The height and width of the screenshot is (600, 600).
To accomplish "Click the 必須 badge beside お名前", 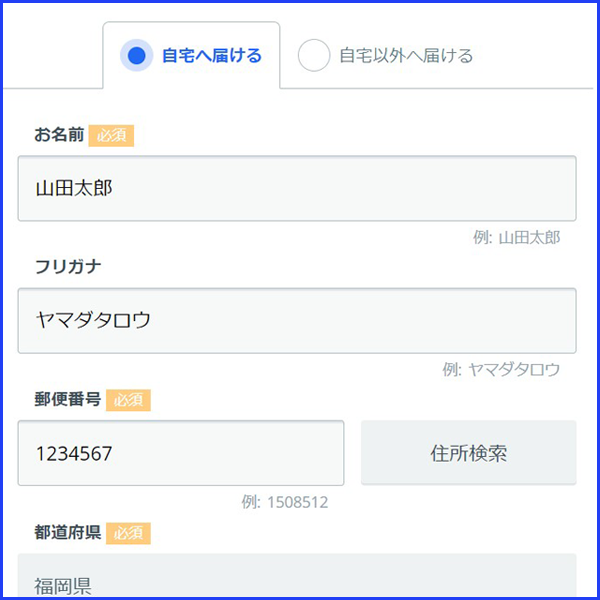I will [x=111, y=135].
